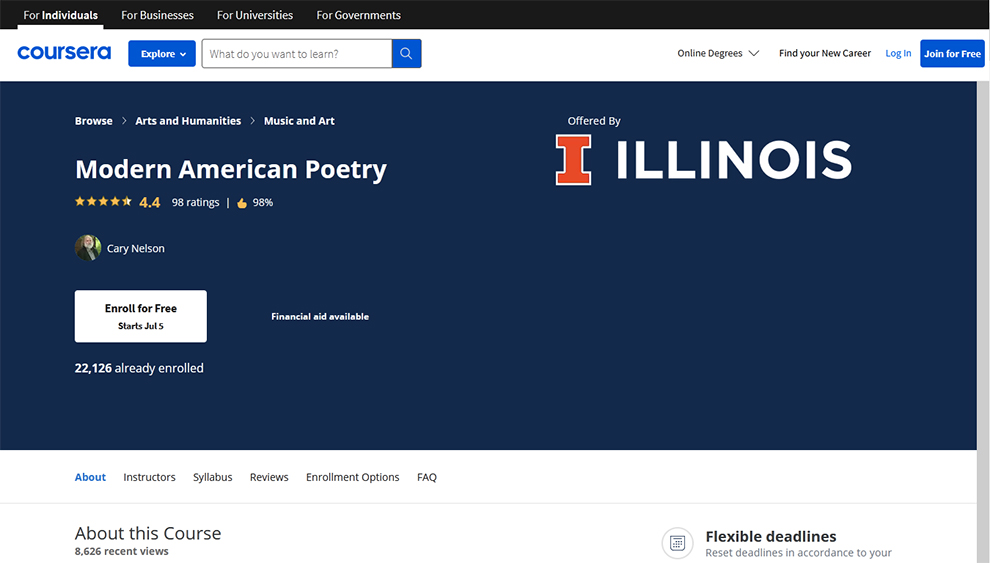Open the Explore dropdown
The image size is (990, 563).
pos(162,54)
